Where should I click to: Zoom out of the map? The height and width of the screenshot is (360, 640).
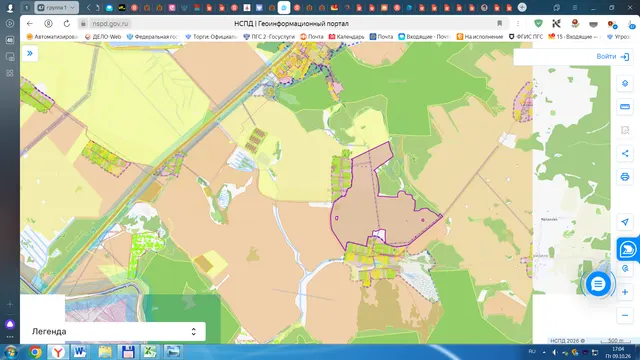tap(624, 315)
